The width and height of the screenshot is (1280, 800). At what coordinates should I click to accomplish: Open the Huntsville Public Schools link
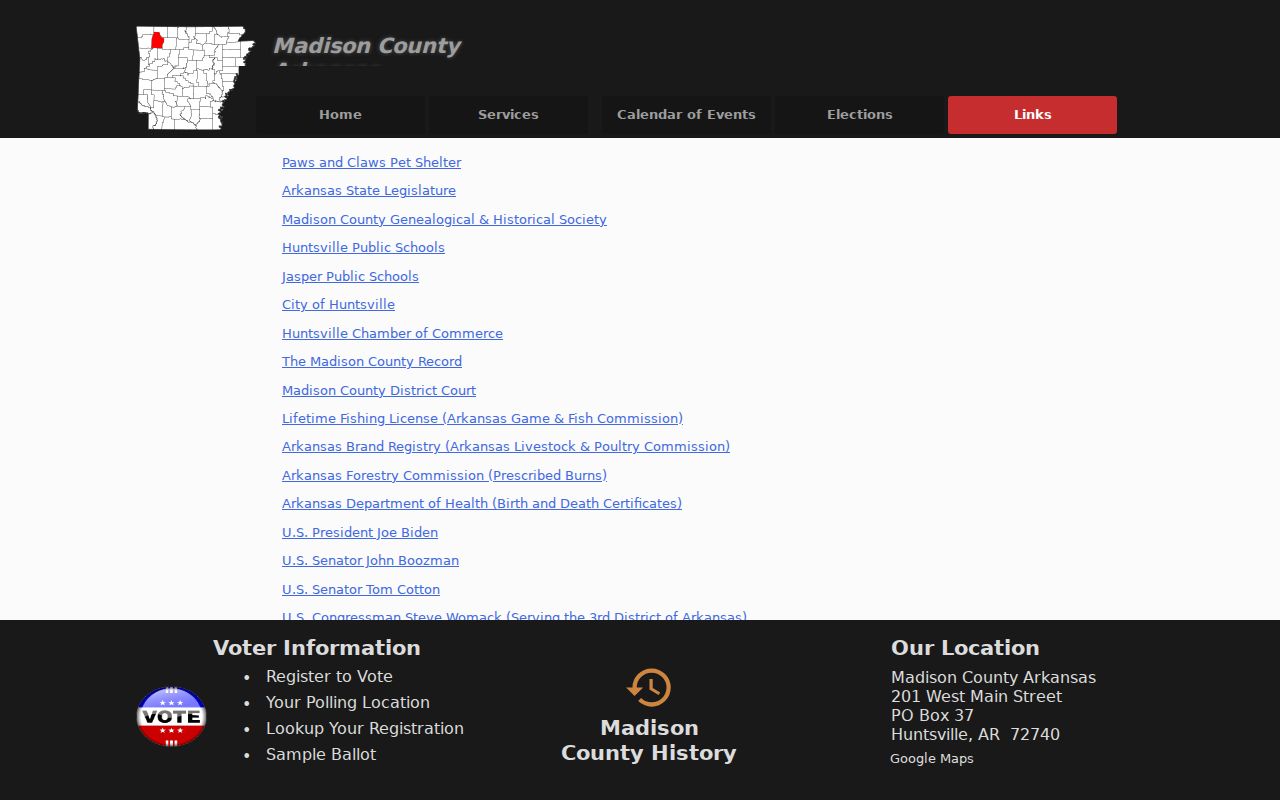coord(363,248)
